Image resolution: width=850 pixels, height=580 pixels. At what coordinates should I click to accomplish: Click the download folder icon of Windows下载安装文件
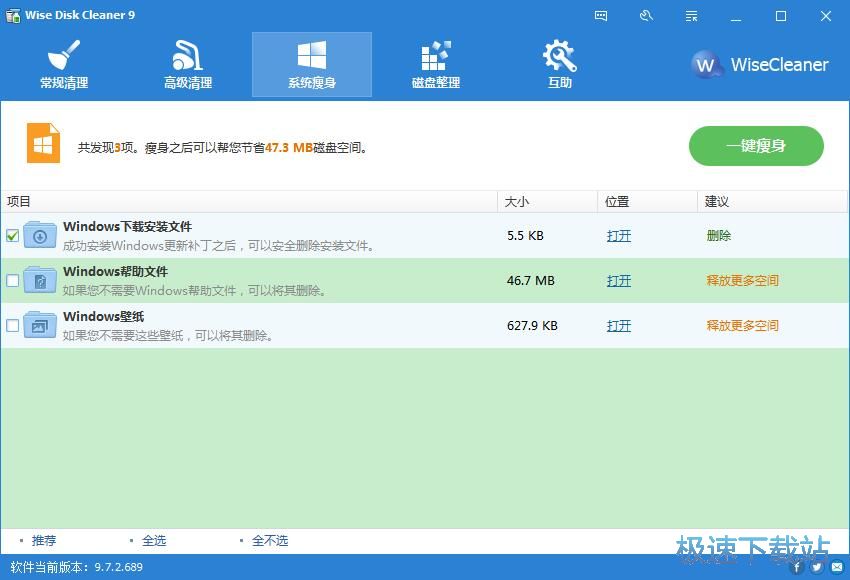tap(40, 235)
